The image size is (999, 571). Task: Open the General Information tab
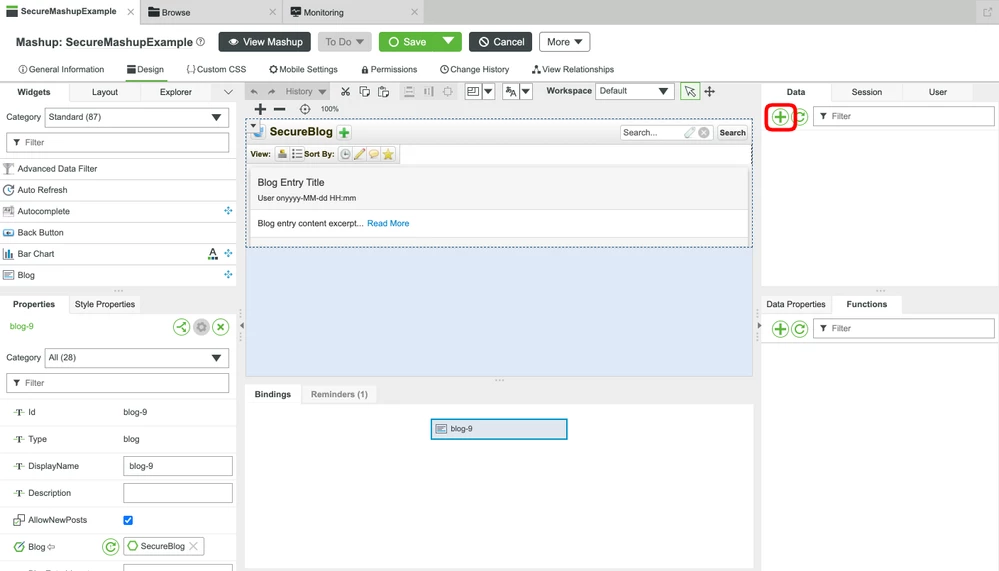61,69
